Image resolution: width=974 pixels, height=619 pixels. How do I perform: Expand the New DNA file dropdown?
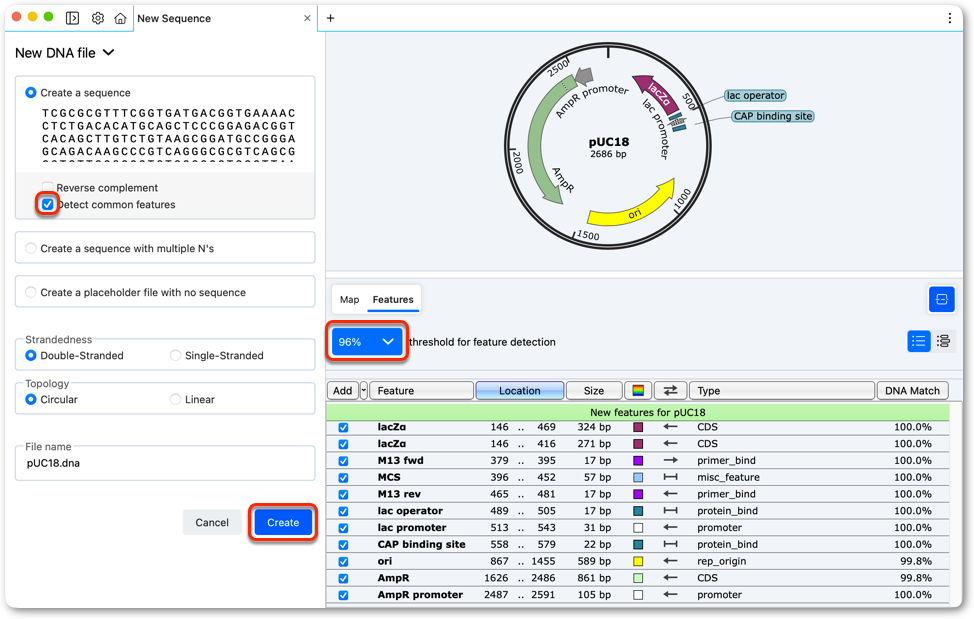coord(65,53)
